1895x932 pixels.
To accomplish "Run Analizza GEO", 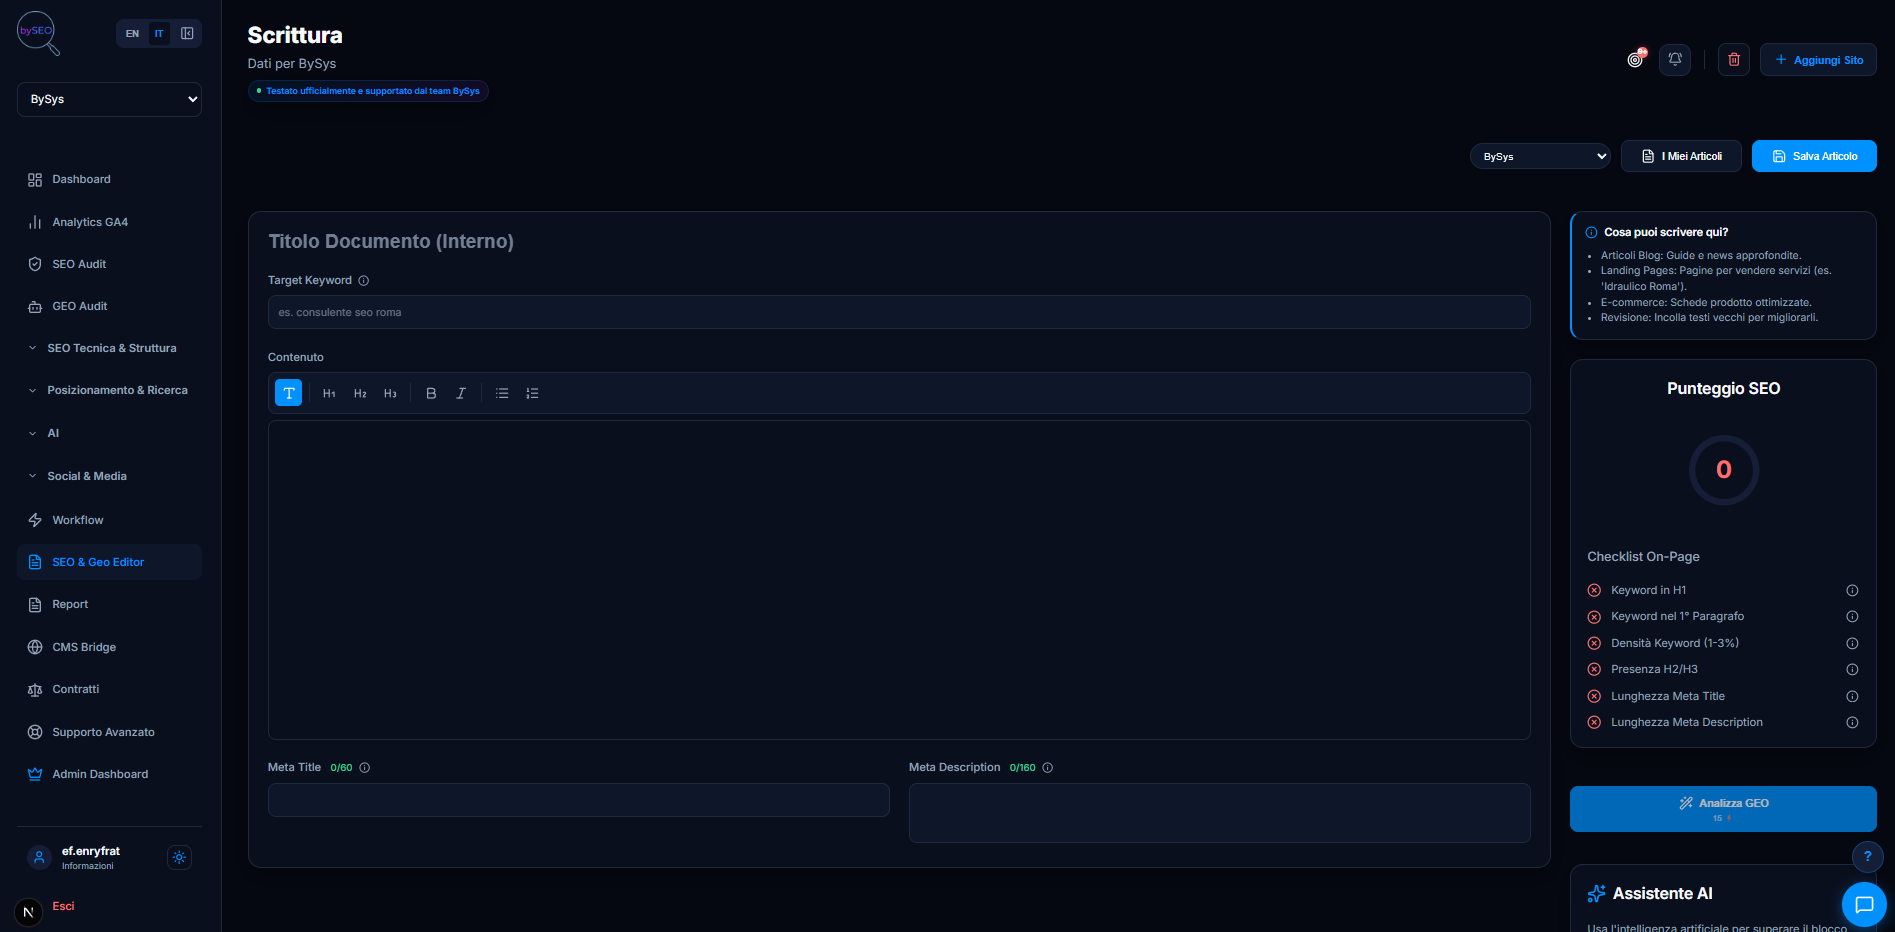I will coord(1723,809).
